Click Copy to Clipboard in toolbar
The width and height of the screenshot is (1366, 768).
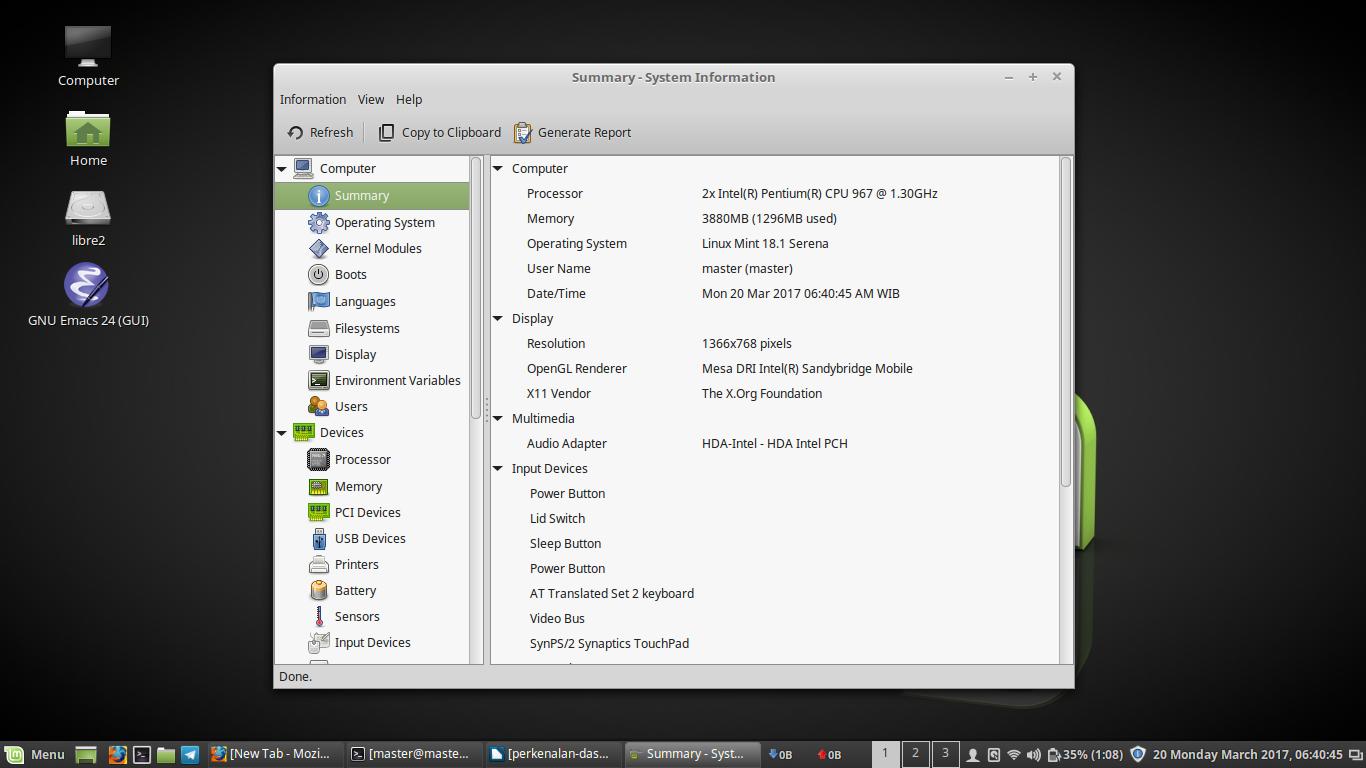click(x=440, y=132)
